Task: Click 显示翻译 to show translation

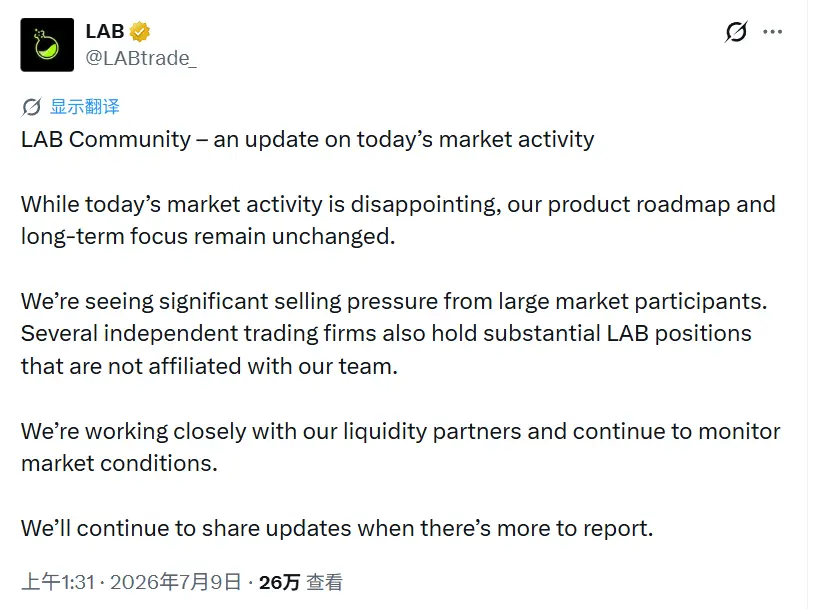Action: [85, 107]
